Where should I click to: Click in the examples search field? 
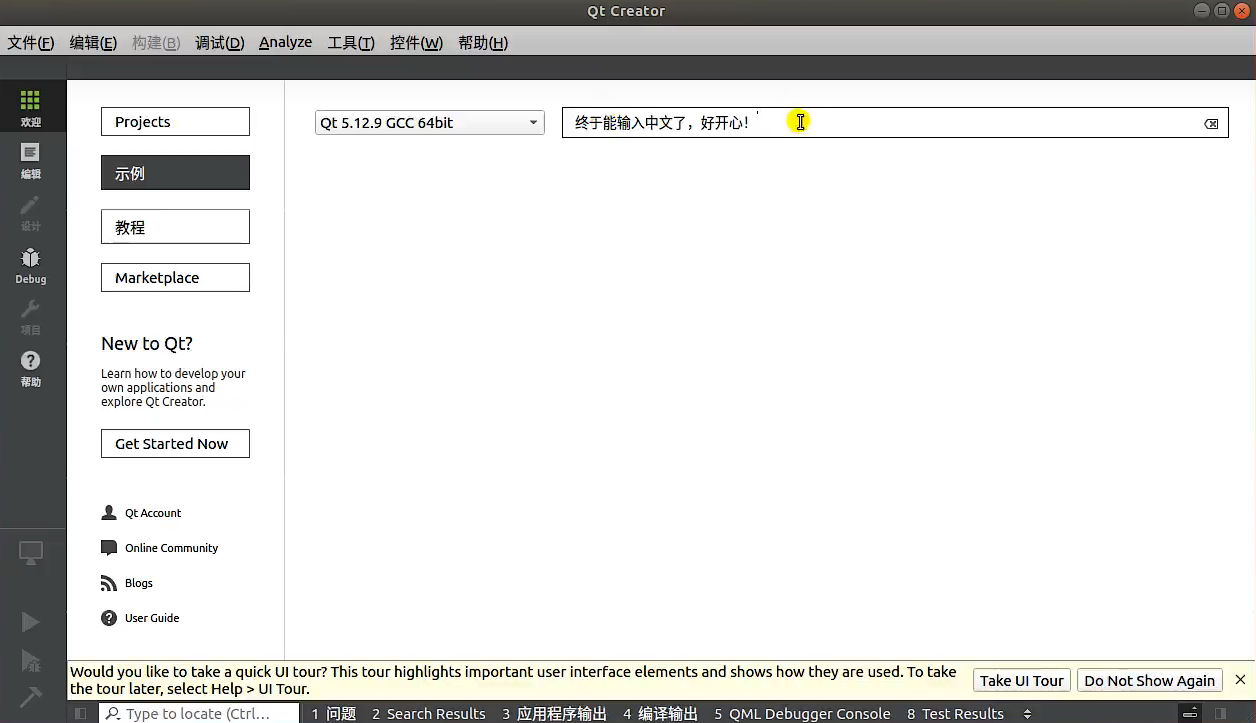(x=895, y=123)
